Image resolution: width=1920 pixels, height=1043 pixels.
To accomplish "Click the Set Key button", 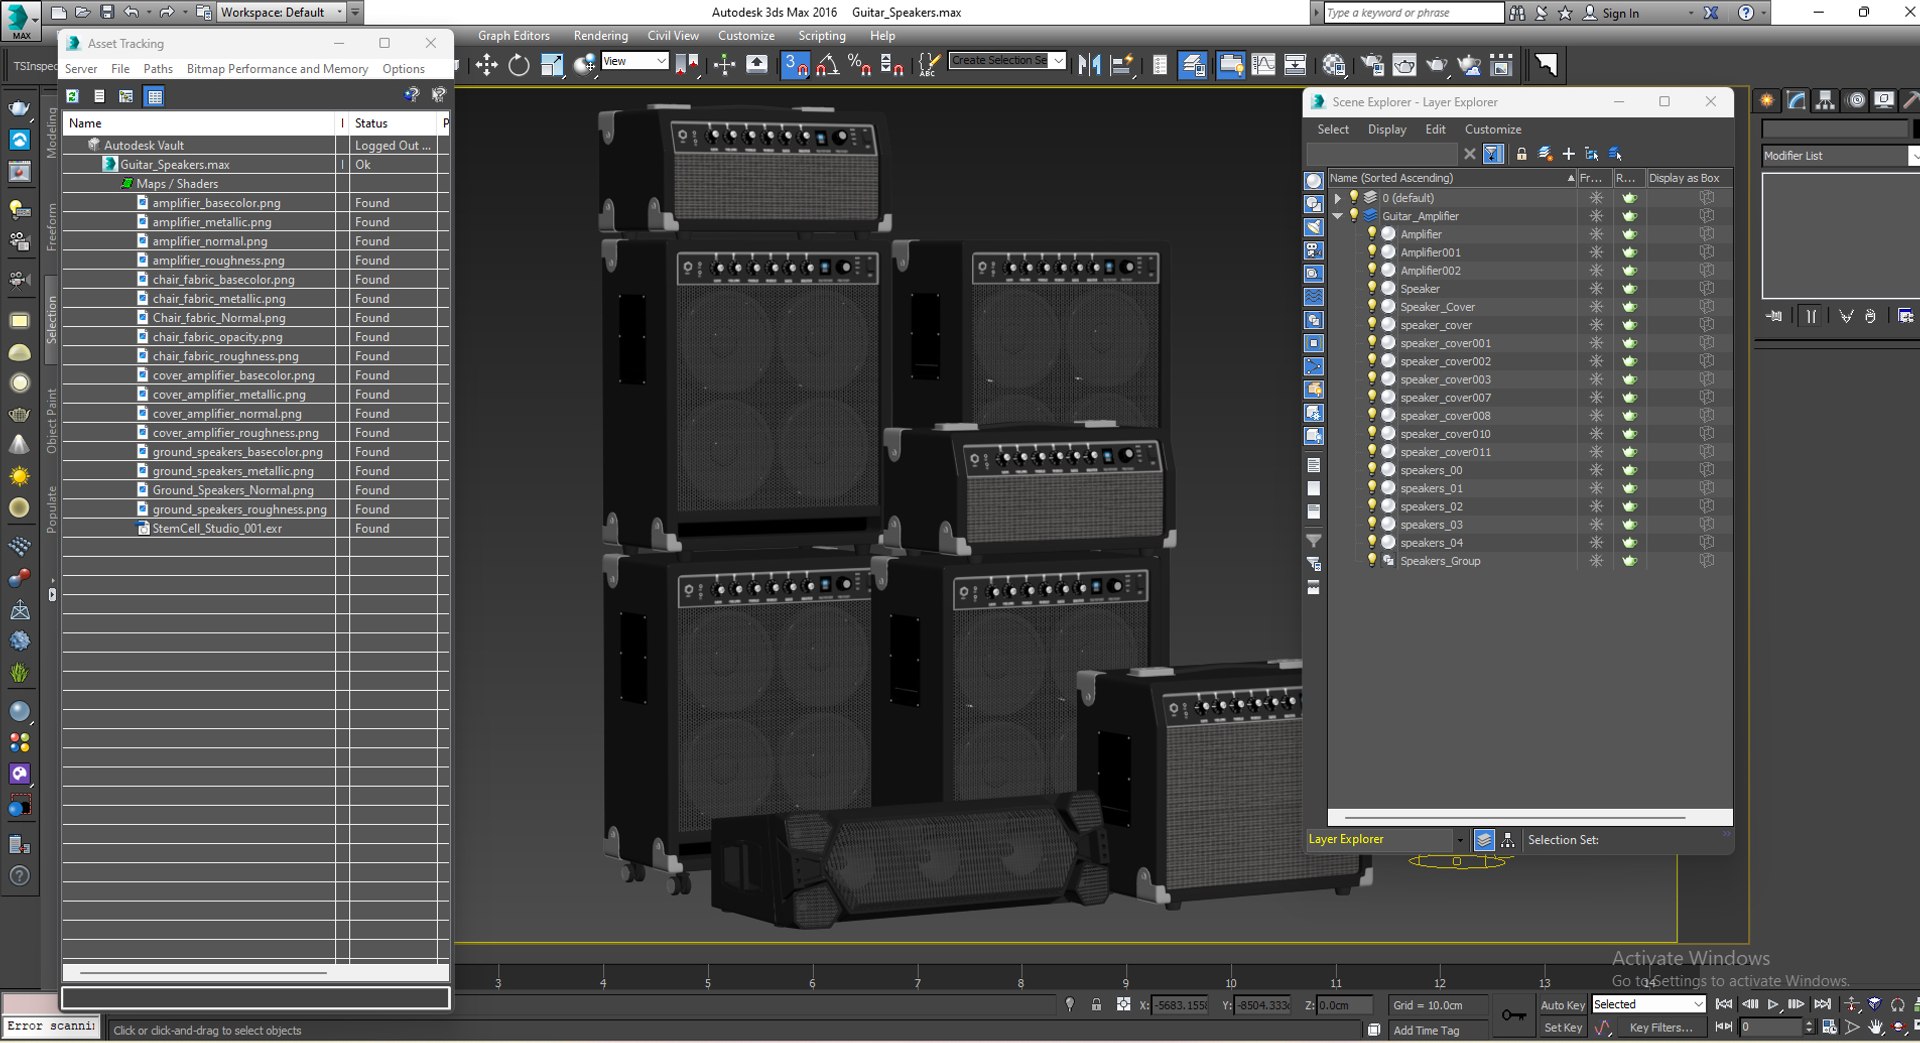I will pyautogui.click(x=1562, y=1028).
